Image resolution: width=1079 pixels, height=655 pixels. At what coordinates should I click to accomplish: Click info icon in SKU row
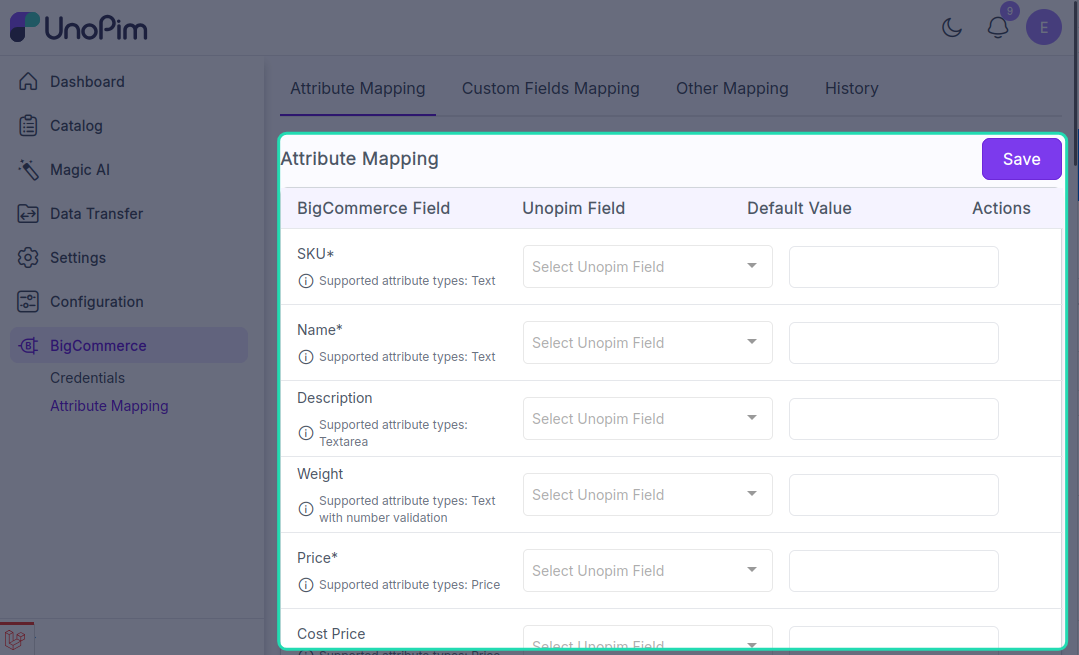click(x=306, y=281)
